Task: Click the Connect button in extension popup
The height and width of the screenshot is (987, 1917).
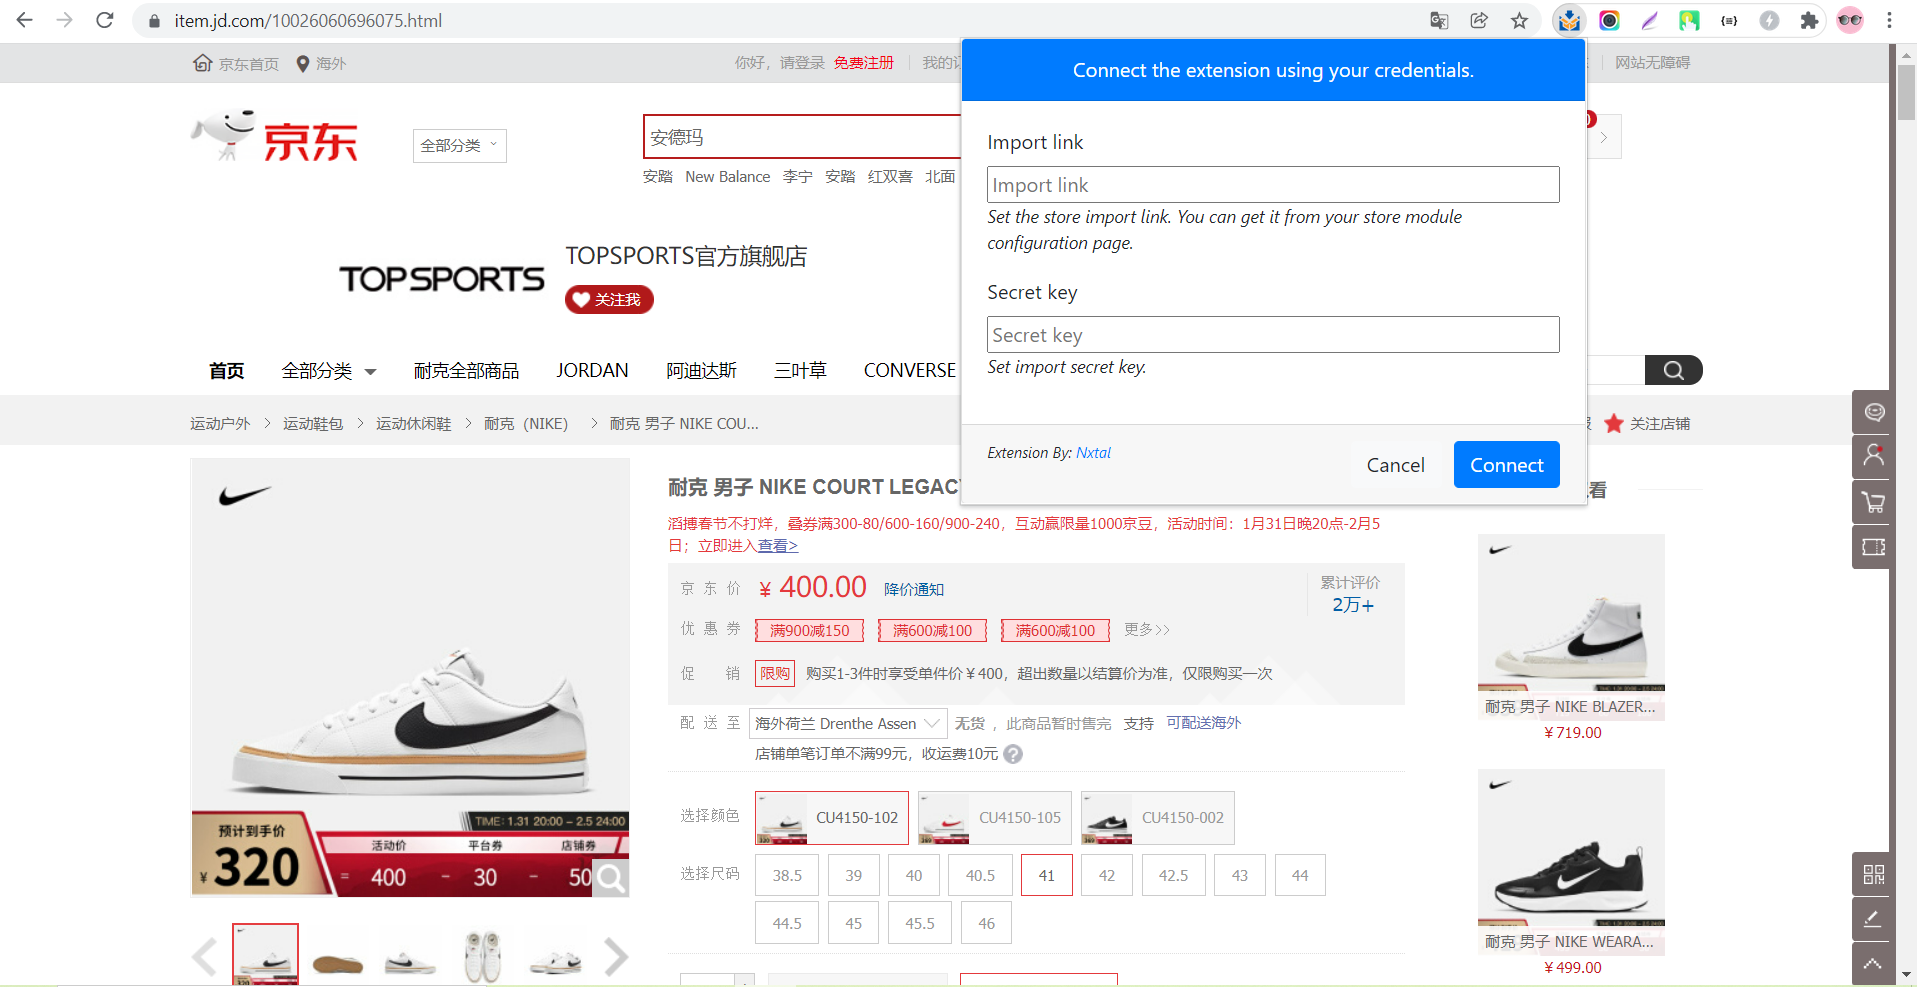Action: pos(1506,465)
